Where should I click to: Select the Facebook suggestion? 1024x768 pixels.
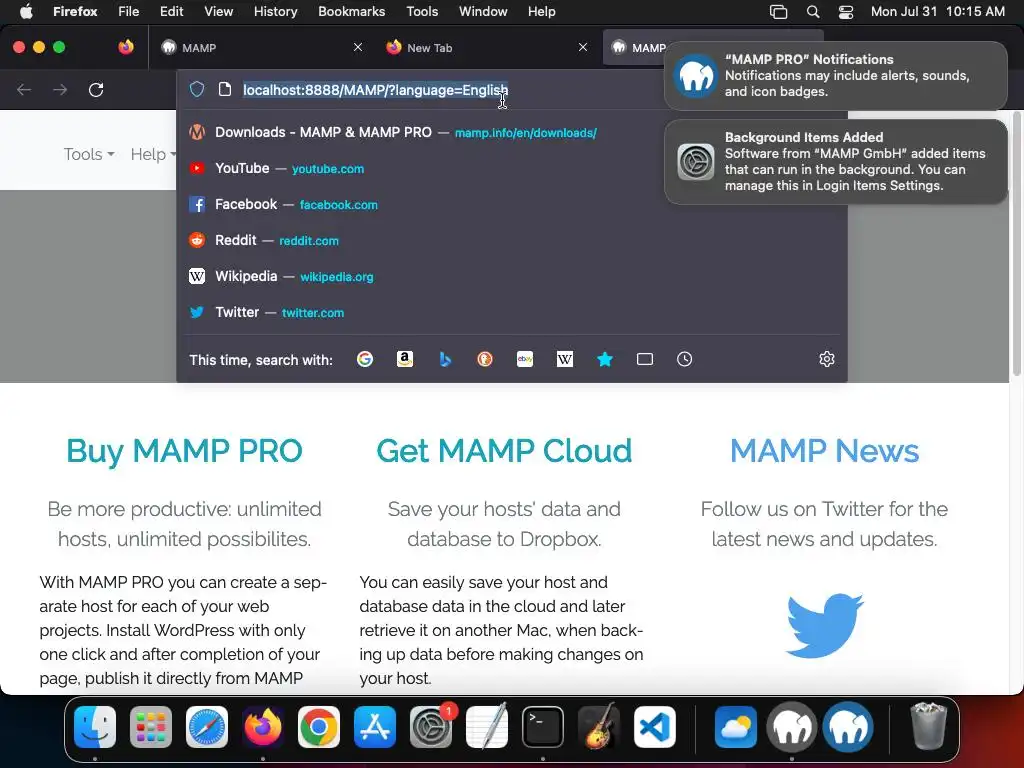(511, 204)
